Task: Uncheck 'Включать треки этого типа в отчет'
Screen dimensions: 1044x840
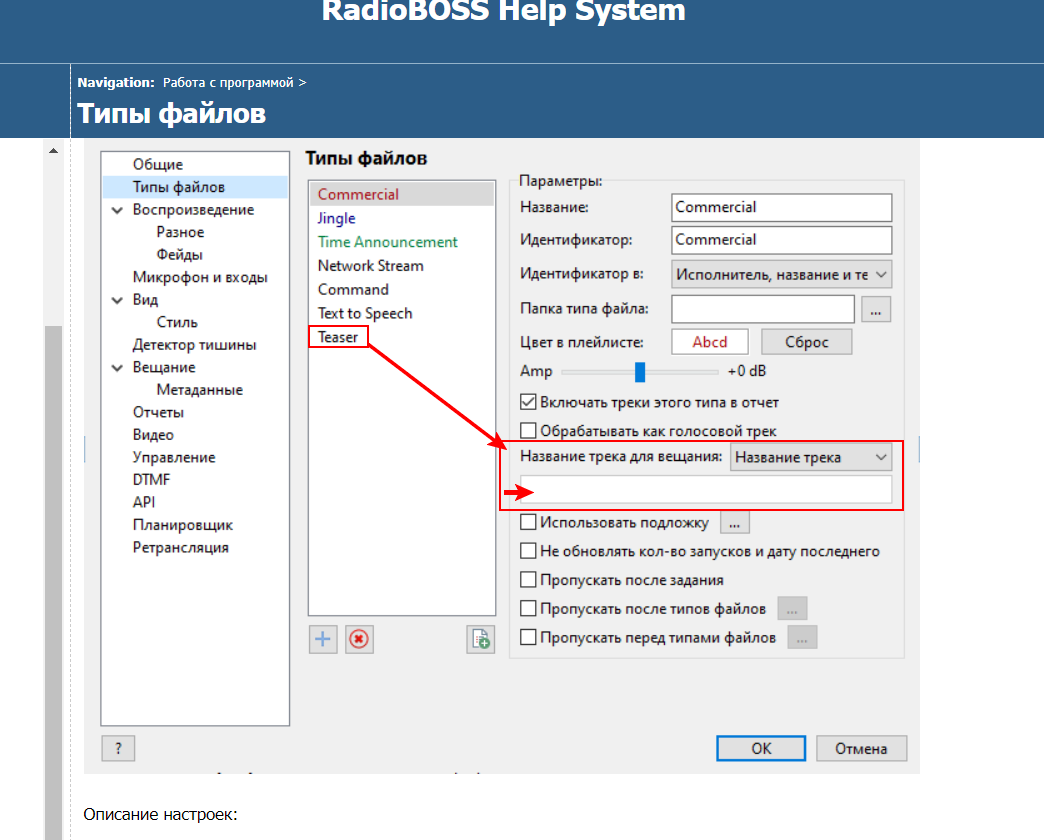Action: pyautogui.click(x=529, y=403)
